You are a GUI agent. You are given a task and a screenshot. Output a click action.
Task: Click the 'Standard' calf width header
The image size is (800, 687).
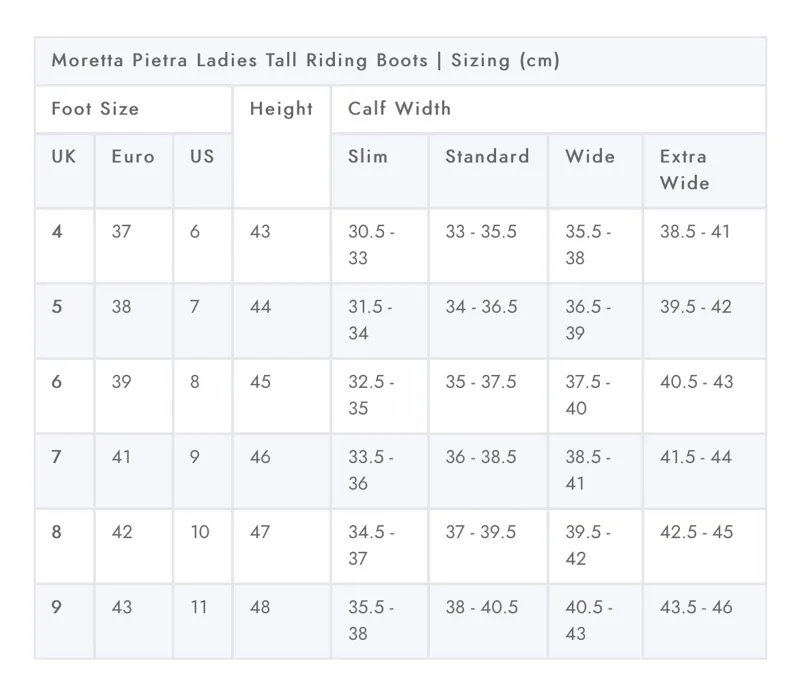pos(487,157)
